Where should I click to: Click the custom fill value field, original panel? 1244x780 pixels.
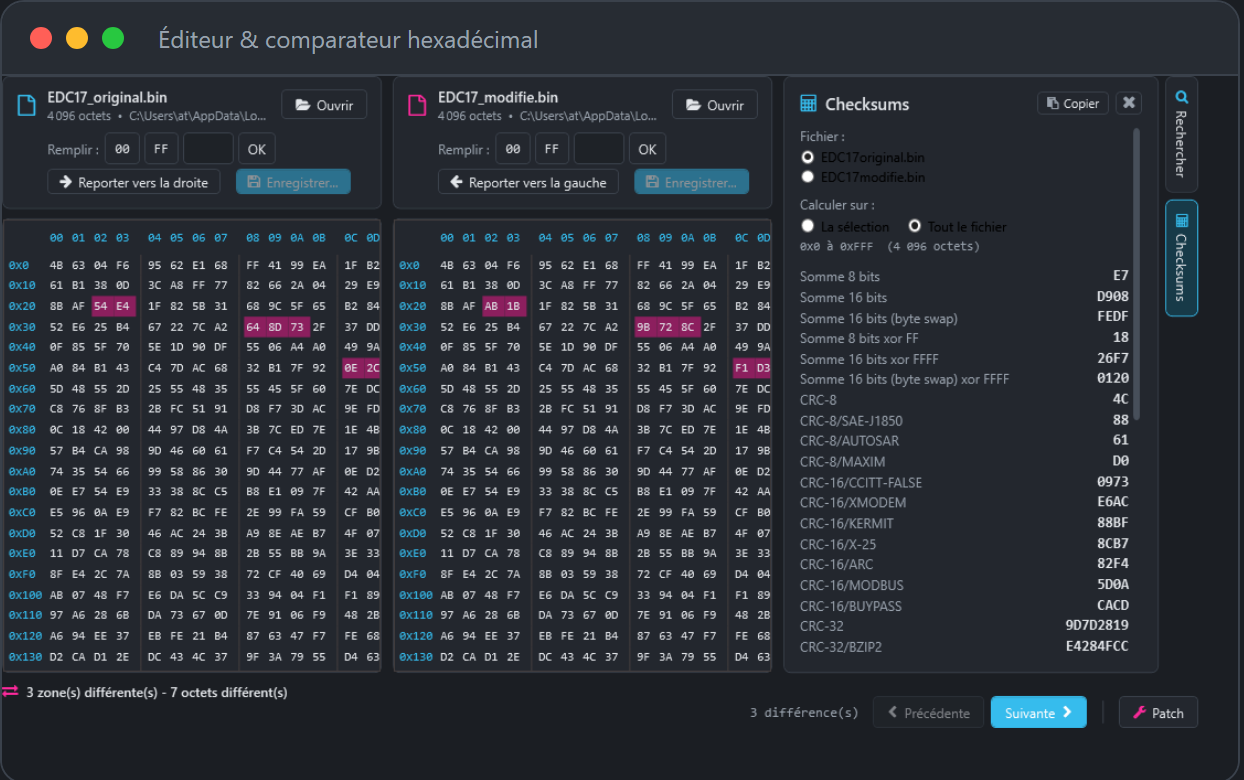(x=208, y=149)
